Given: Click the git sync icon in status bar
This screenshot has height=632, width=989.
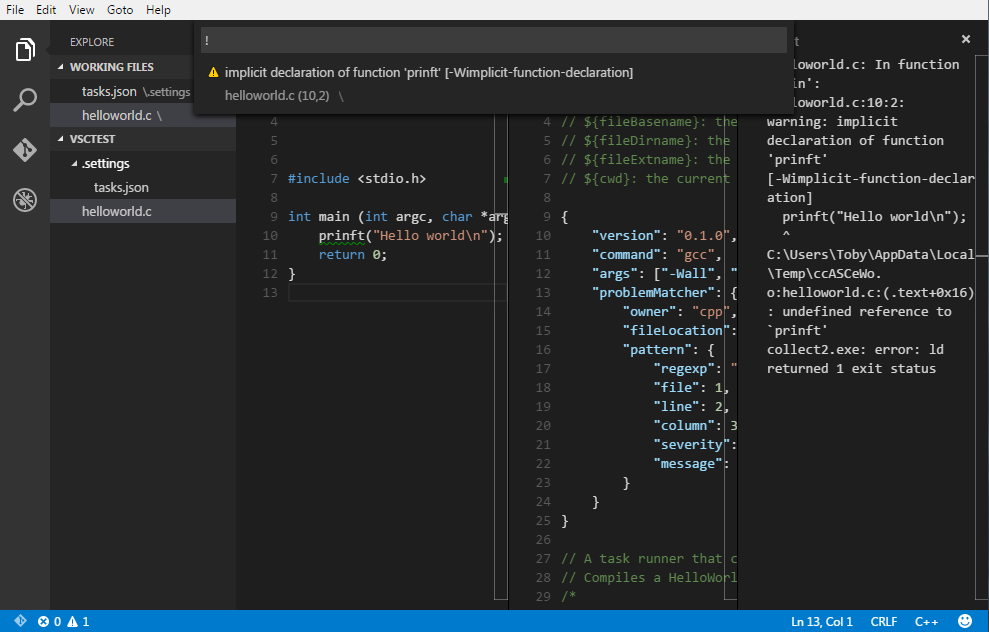Looking at the screenshot, I should (x=20, y=621).
